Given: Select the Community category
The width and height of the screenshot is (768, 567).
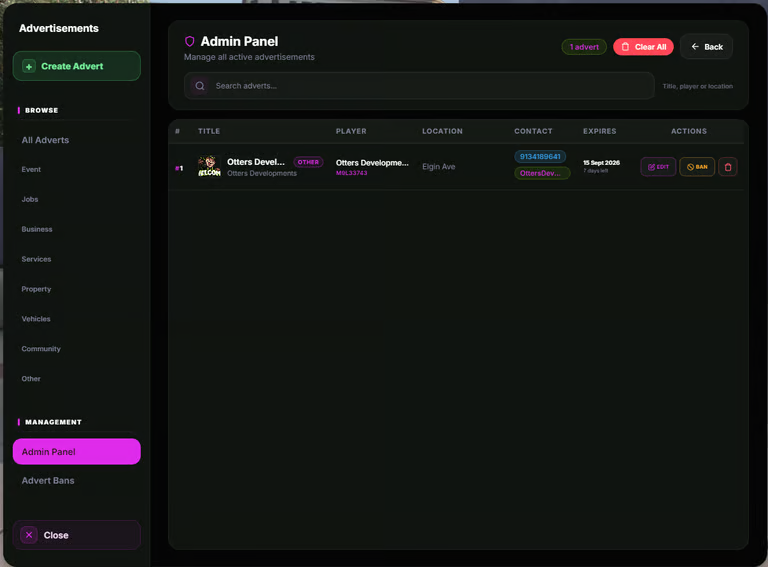Looking at the screenshot, I should 41,349.
